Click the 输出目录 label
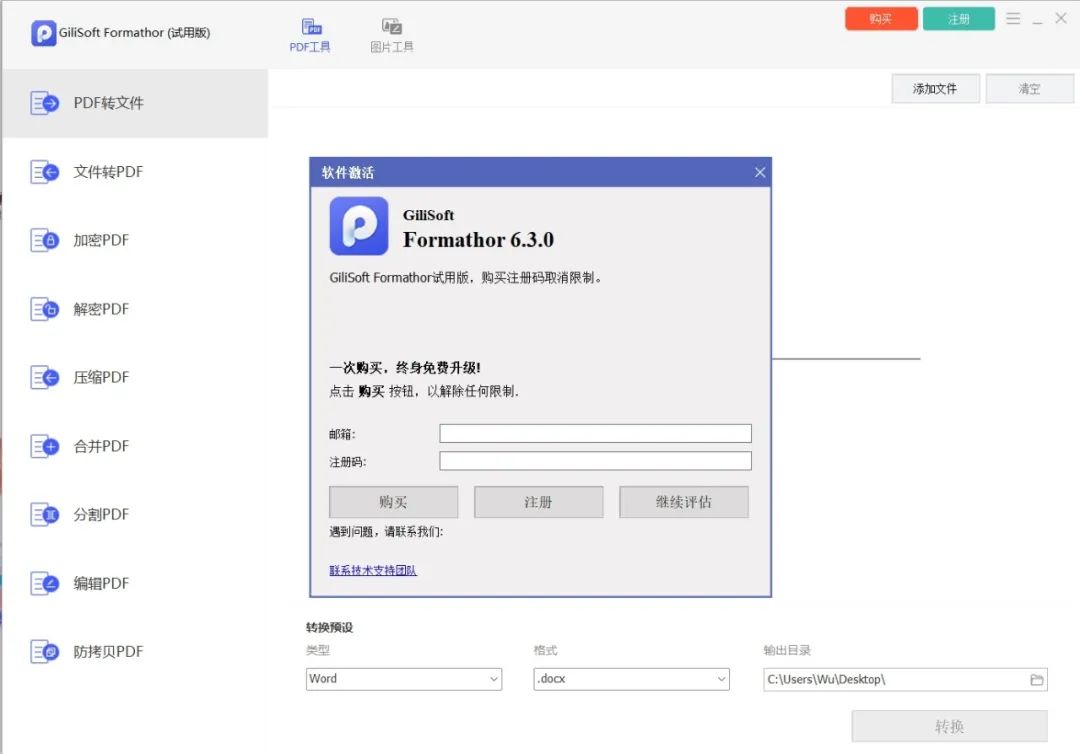Viewport: 1080px width, 754px height. pos(787,650)
